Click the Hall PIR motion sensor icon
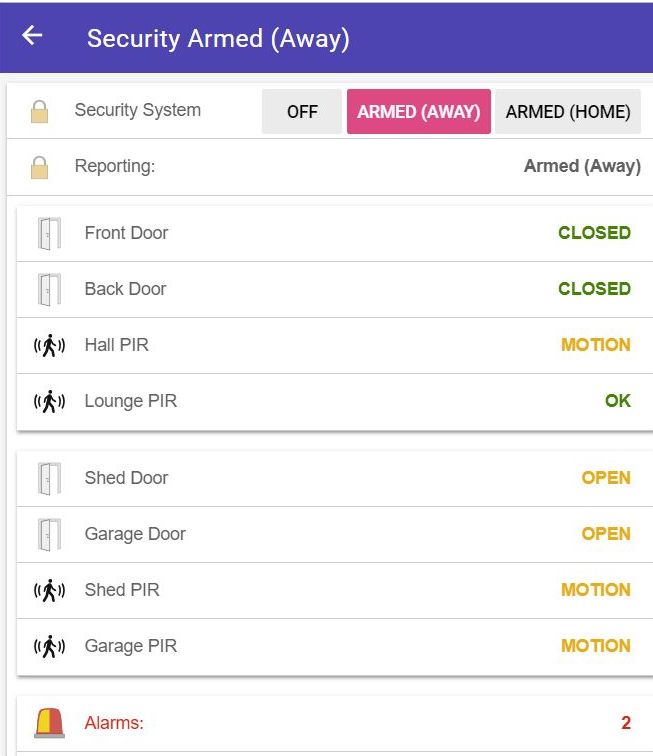Screen dimensions: 653x756 coord(49,345)
